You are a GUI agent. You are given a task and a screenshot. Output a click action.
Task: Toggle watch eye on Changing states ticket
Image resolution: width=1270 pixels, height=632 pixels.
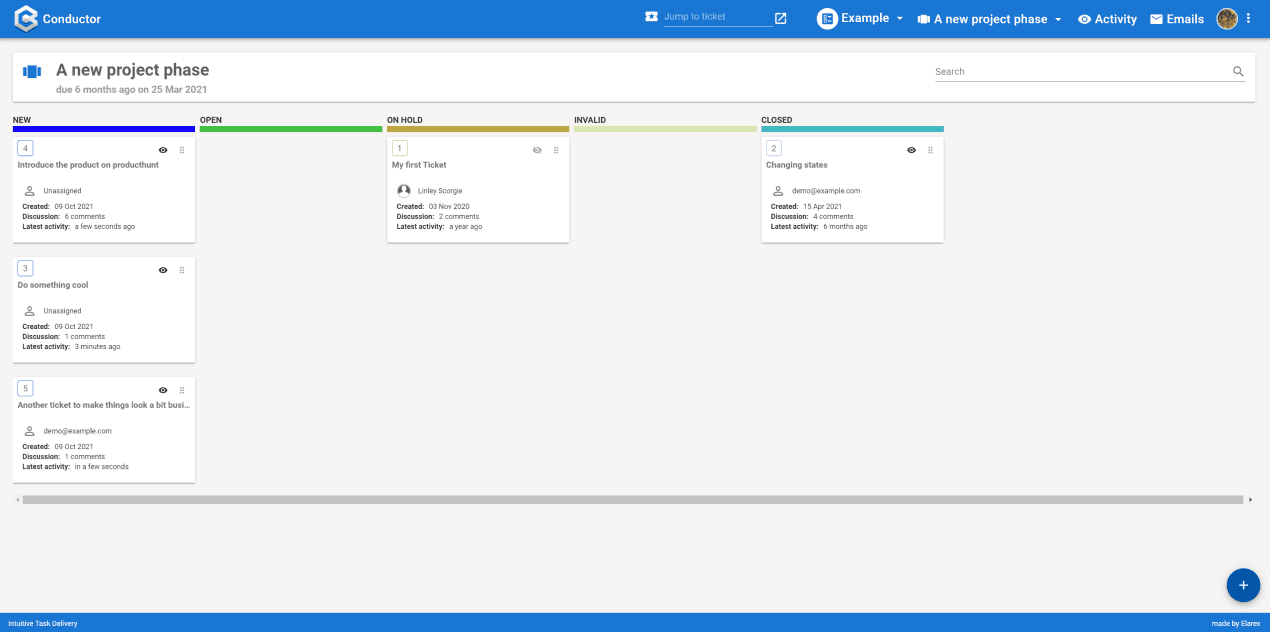(x=911, y=150)
